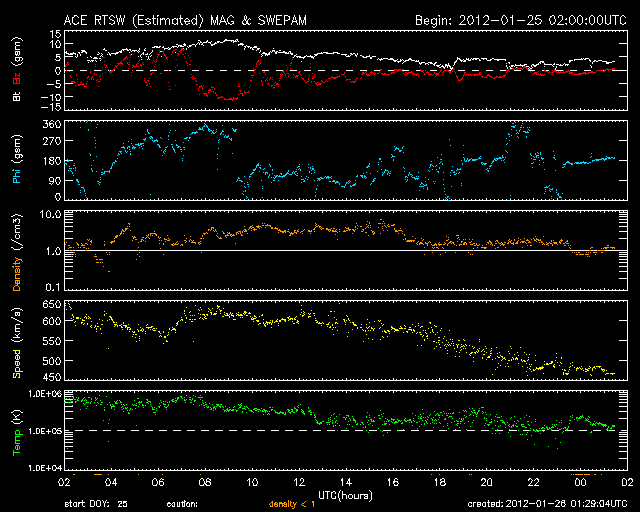The height and width of the screenshot is (512, 640).
Task: Click the "start DOY: 25" footer text
Action: click(96, 504)
